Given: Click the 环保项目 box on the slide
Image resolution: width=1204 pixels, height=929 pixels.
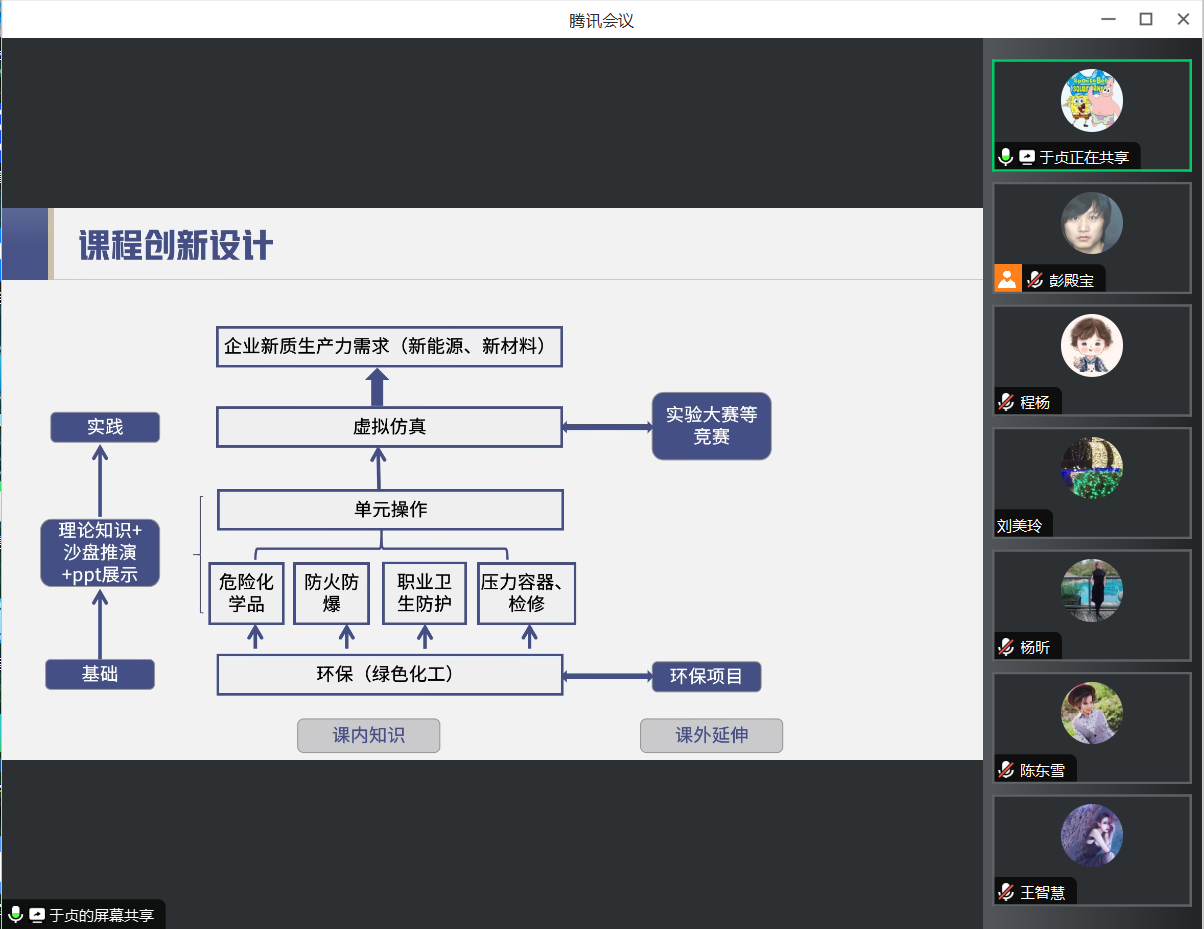Looking at the screenshot, I should [706, 676].
